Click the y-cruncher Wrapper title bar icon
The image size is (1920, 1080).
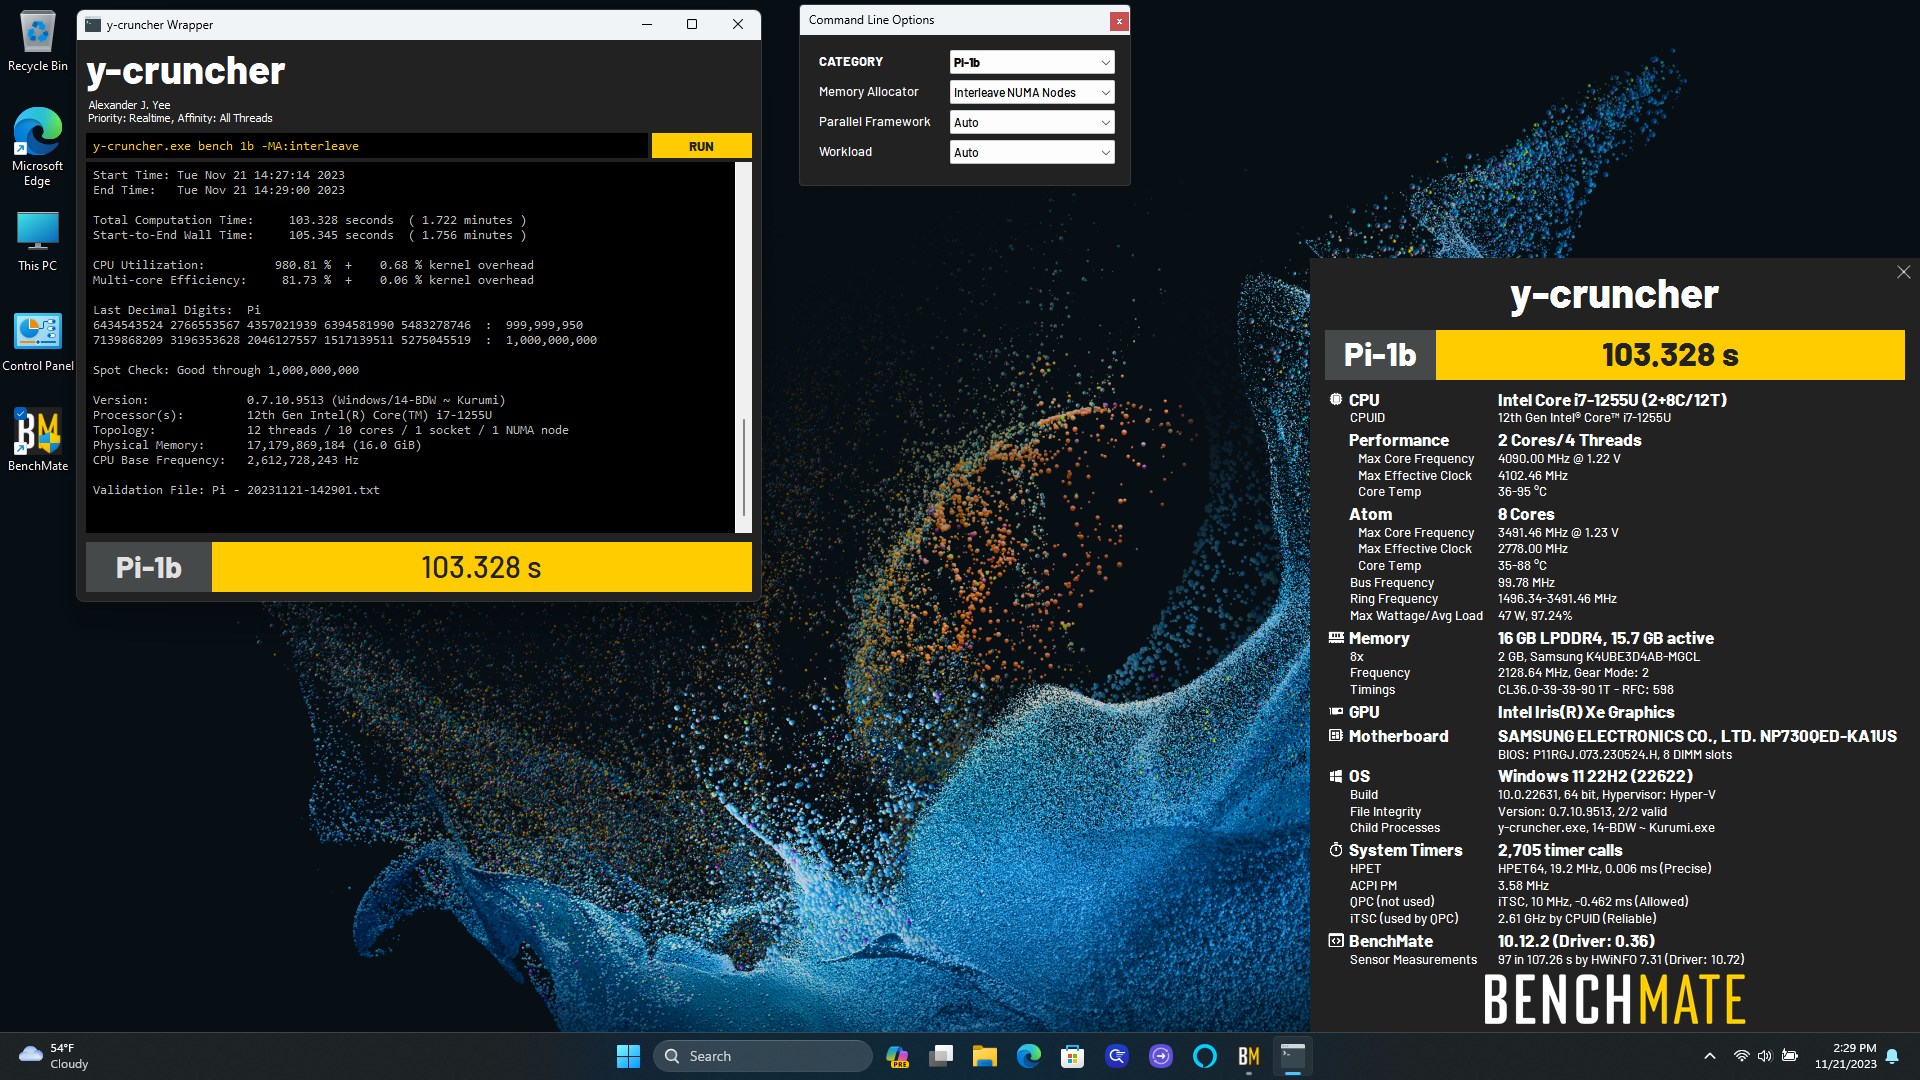[x=93, y=25]
